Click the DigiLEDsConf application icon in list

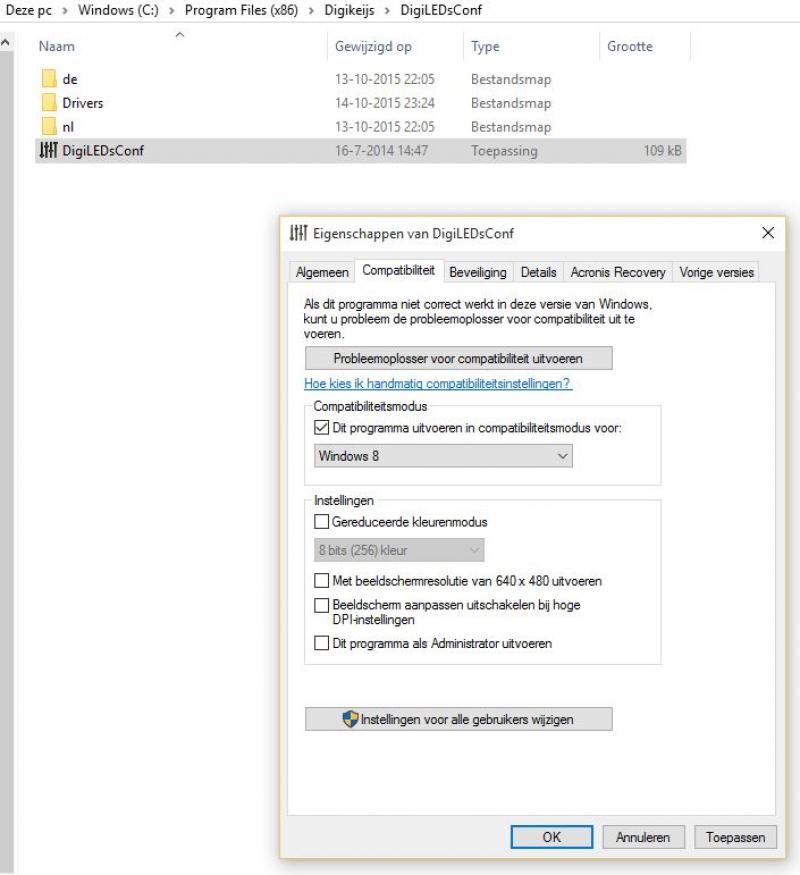pyautogui.click(x=49, y=150)
